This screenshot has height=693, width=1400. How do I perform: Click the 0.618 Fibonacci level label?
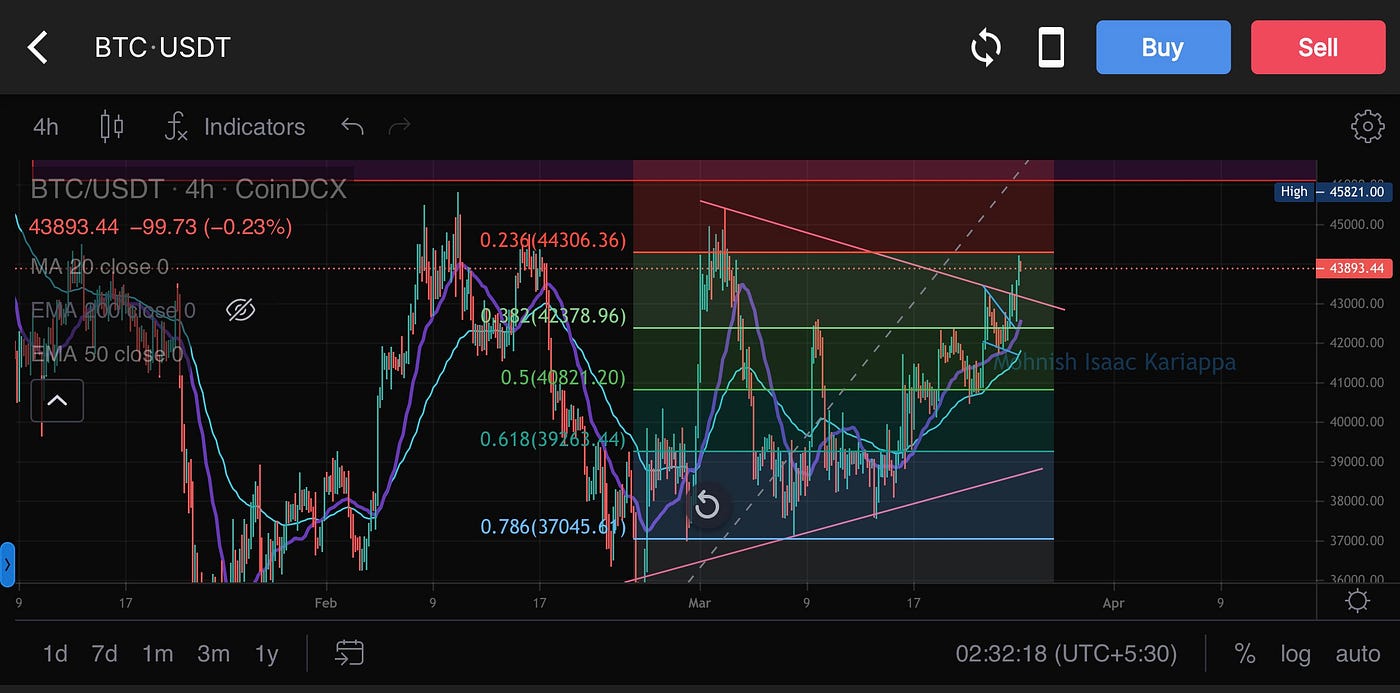553,439
